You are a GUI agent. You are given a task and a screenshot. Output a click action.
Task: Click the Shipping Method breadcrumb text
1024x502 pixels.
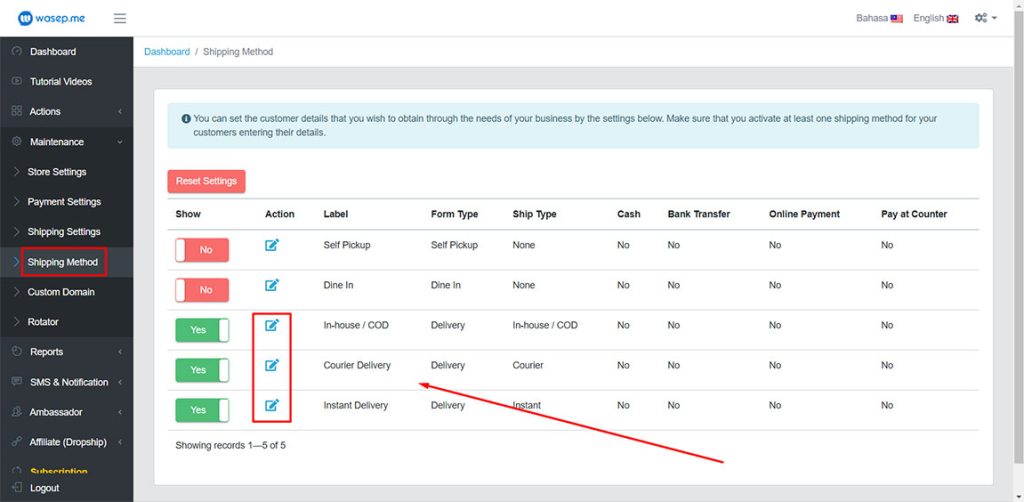[x=238, y=52]
